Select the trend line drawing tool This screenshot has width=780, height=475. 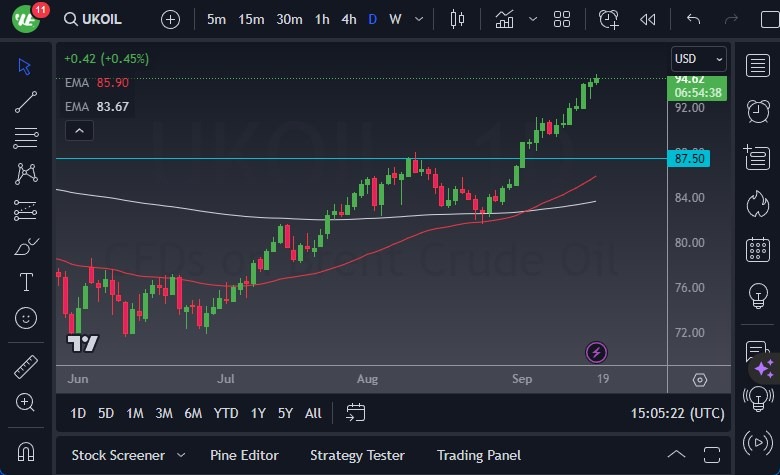click(26, 101)
